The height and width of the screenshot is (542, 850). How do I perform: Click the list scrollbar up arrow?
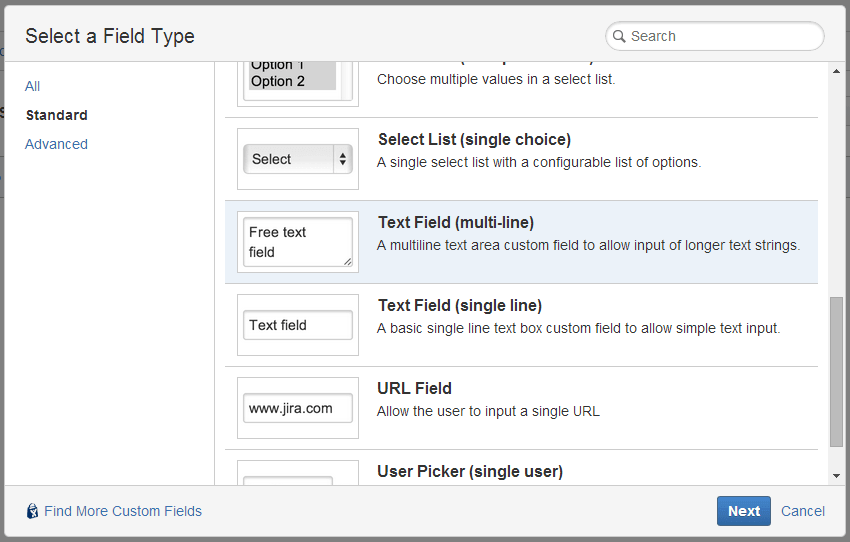[836, 71]
